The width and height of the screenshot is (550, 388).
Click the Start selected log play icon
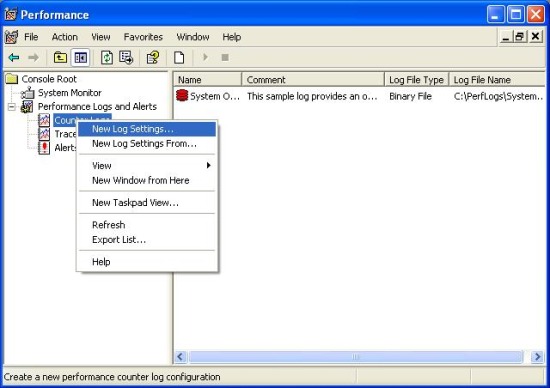[x=205, y=57]
